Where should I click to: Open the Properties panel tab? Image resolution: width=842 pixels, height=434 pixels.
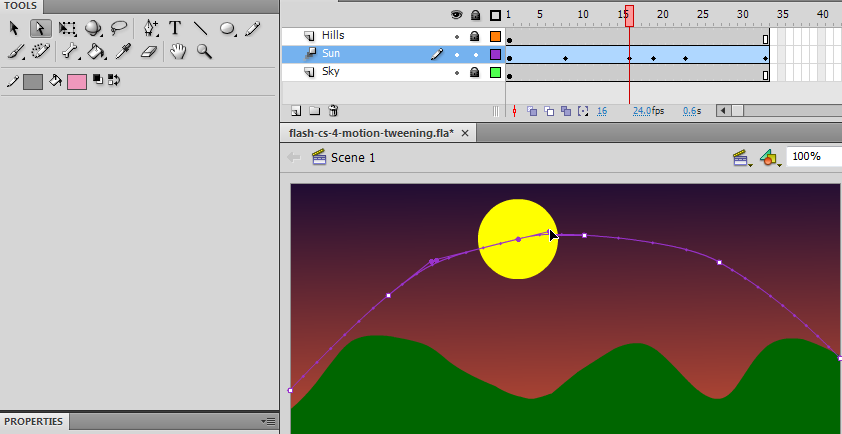click(x=34, y=422)
